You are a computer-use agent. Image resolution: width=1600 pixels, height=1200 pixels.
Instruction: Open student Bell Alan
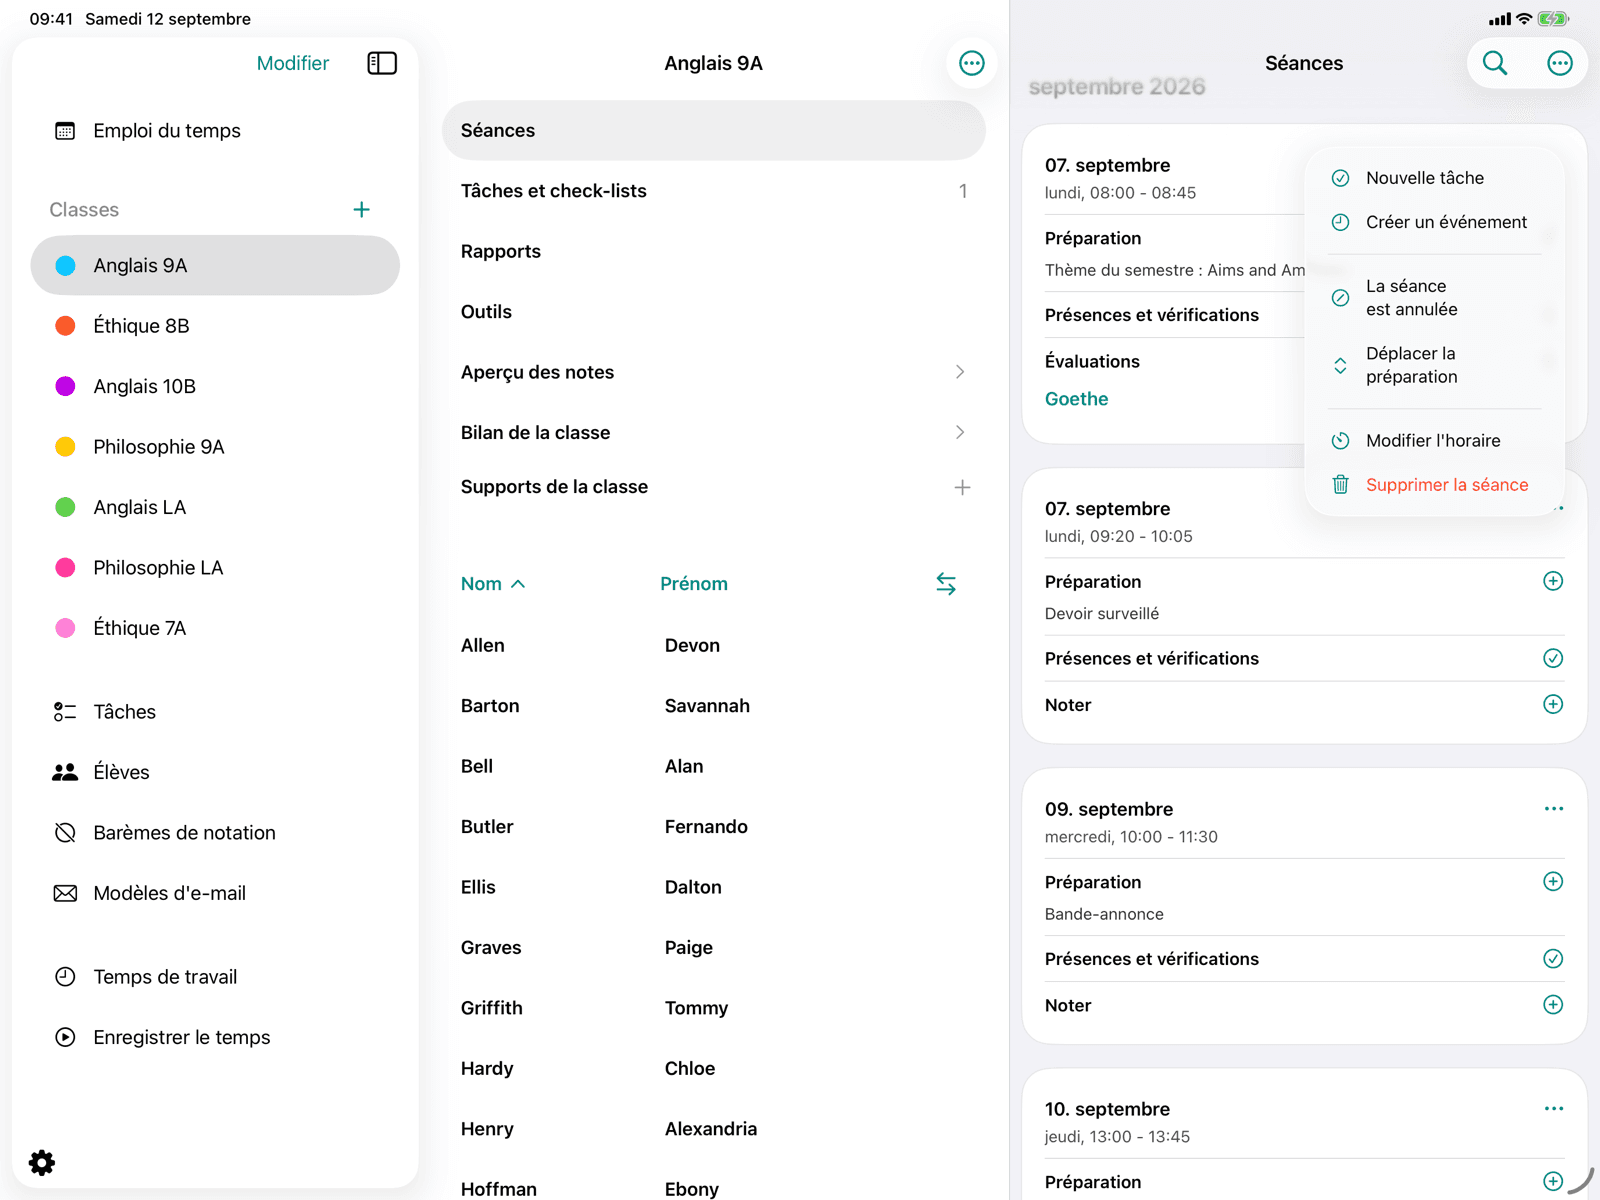pos(714,767)
